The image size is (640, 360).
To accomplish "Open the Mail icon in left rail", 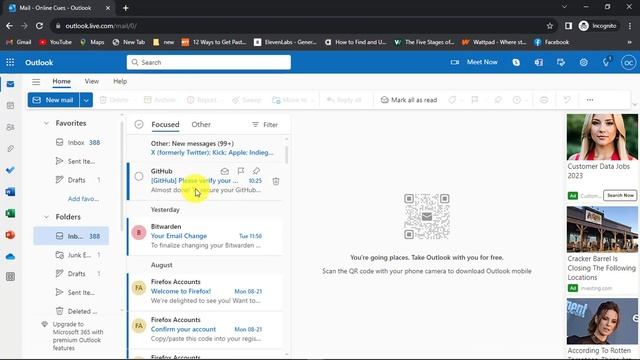I will [11, 84].
